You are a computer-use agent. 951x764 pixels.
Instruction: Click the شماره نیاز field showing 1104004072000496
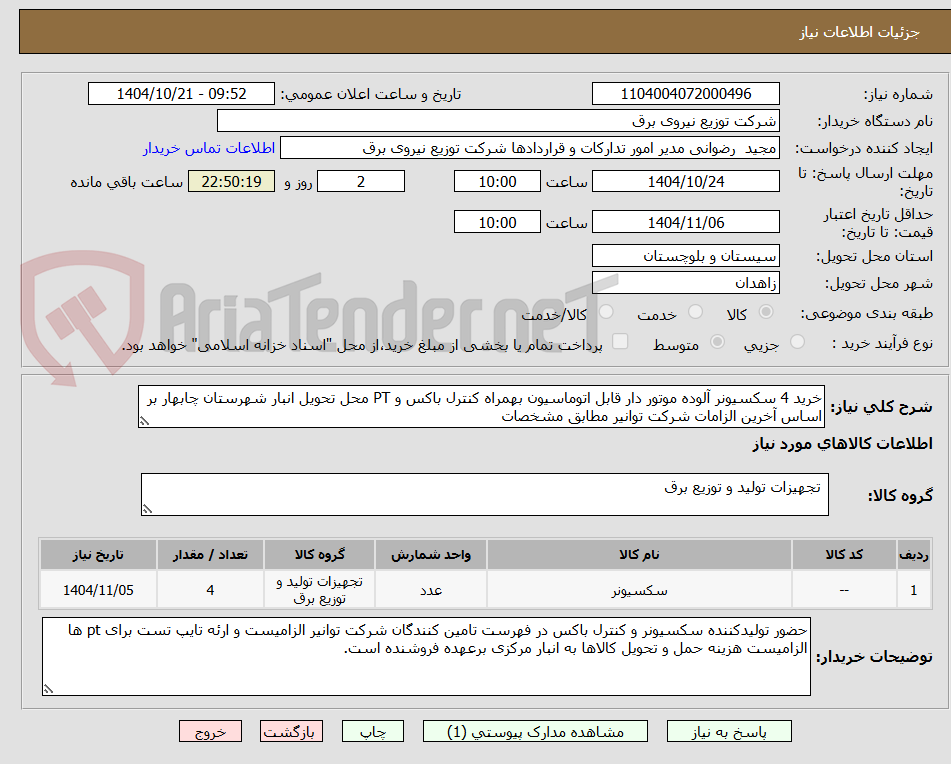pos(686,93)
